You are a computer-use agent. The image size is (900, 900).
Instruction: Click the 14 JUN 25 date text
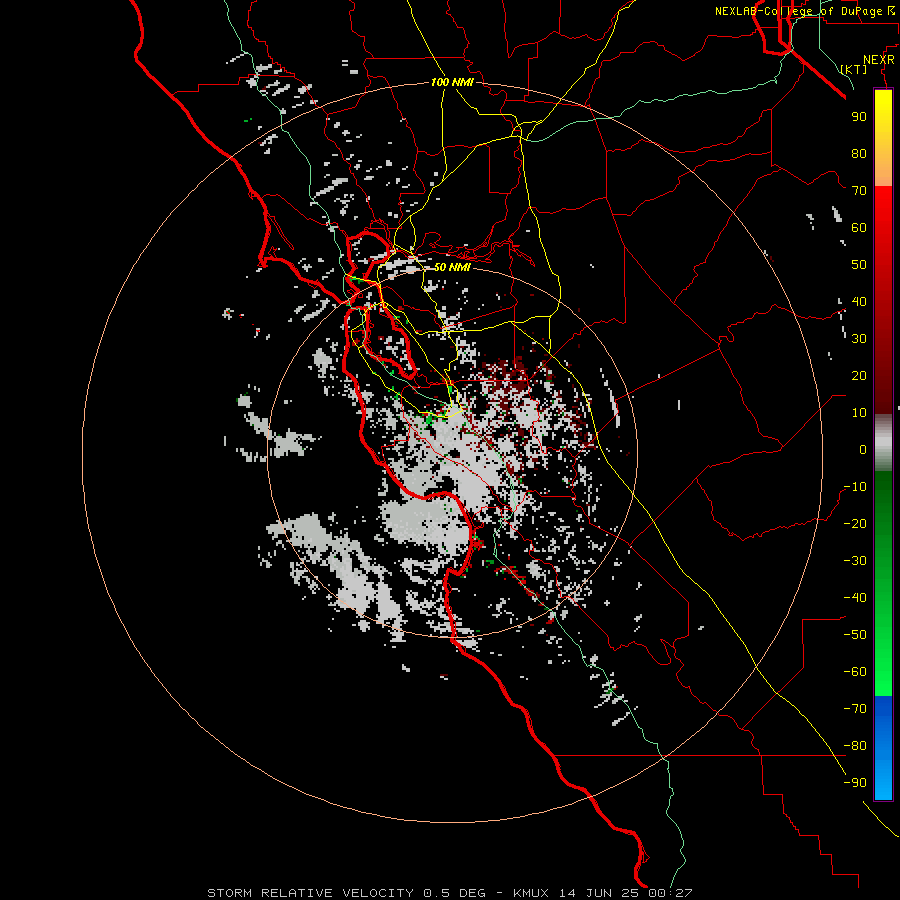599,893
